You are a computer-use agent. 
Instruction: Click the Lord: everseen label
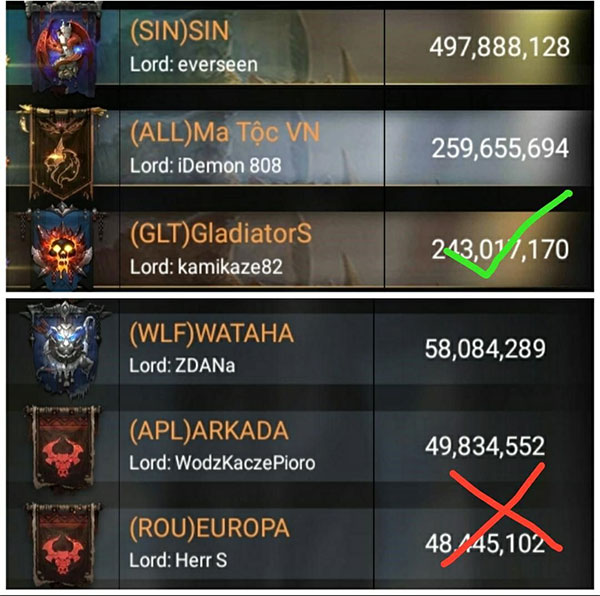tap(194, 64)
